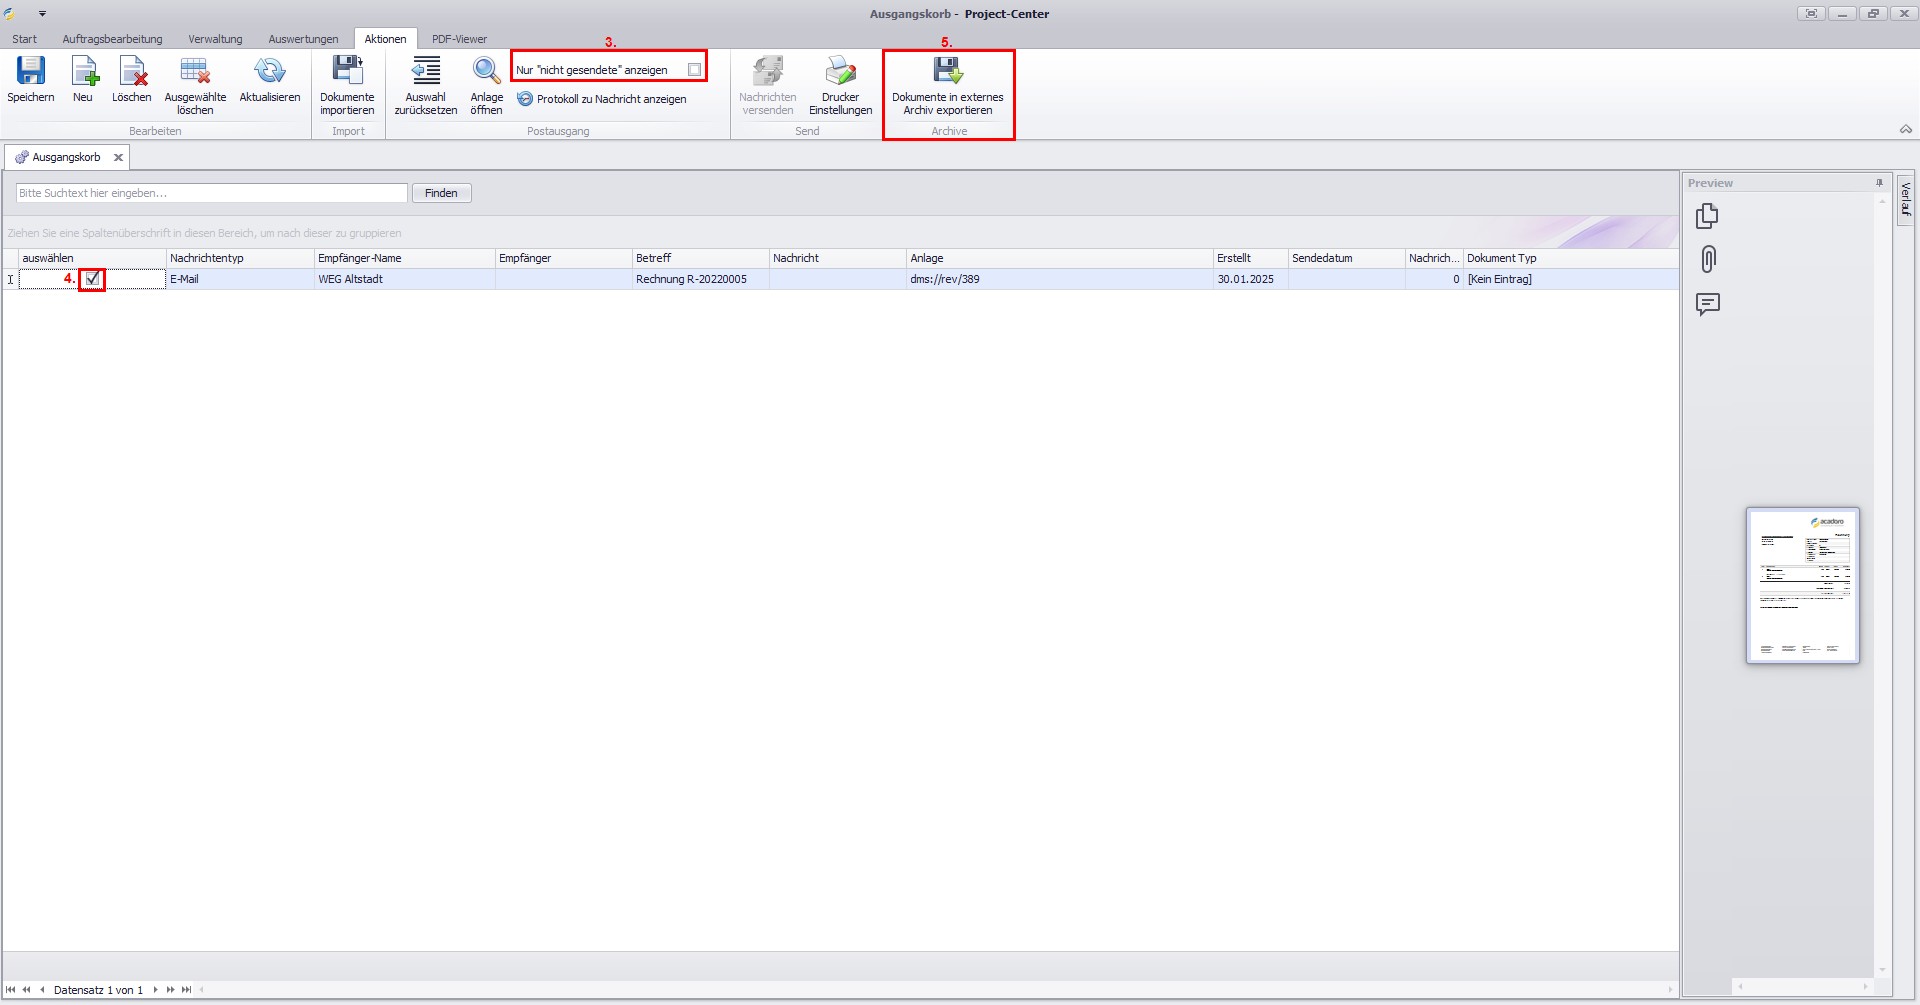Image resolution: width=1920 pixels, height=1005 pixels.
Task: Enable 'Nur nicht gesendete anzeigen' checkbox
Action: [x=694, y=70]
